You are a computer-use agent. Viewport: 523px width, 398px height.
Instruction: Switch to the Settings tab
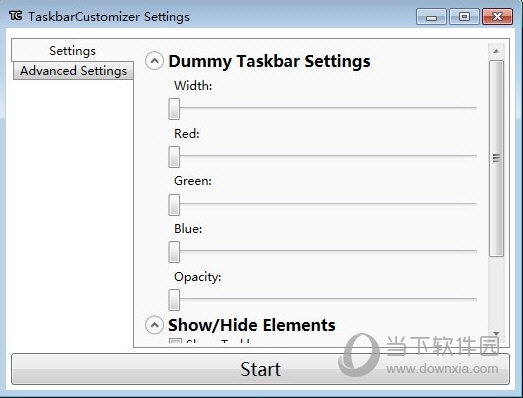(72, 51)
